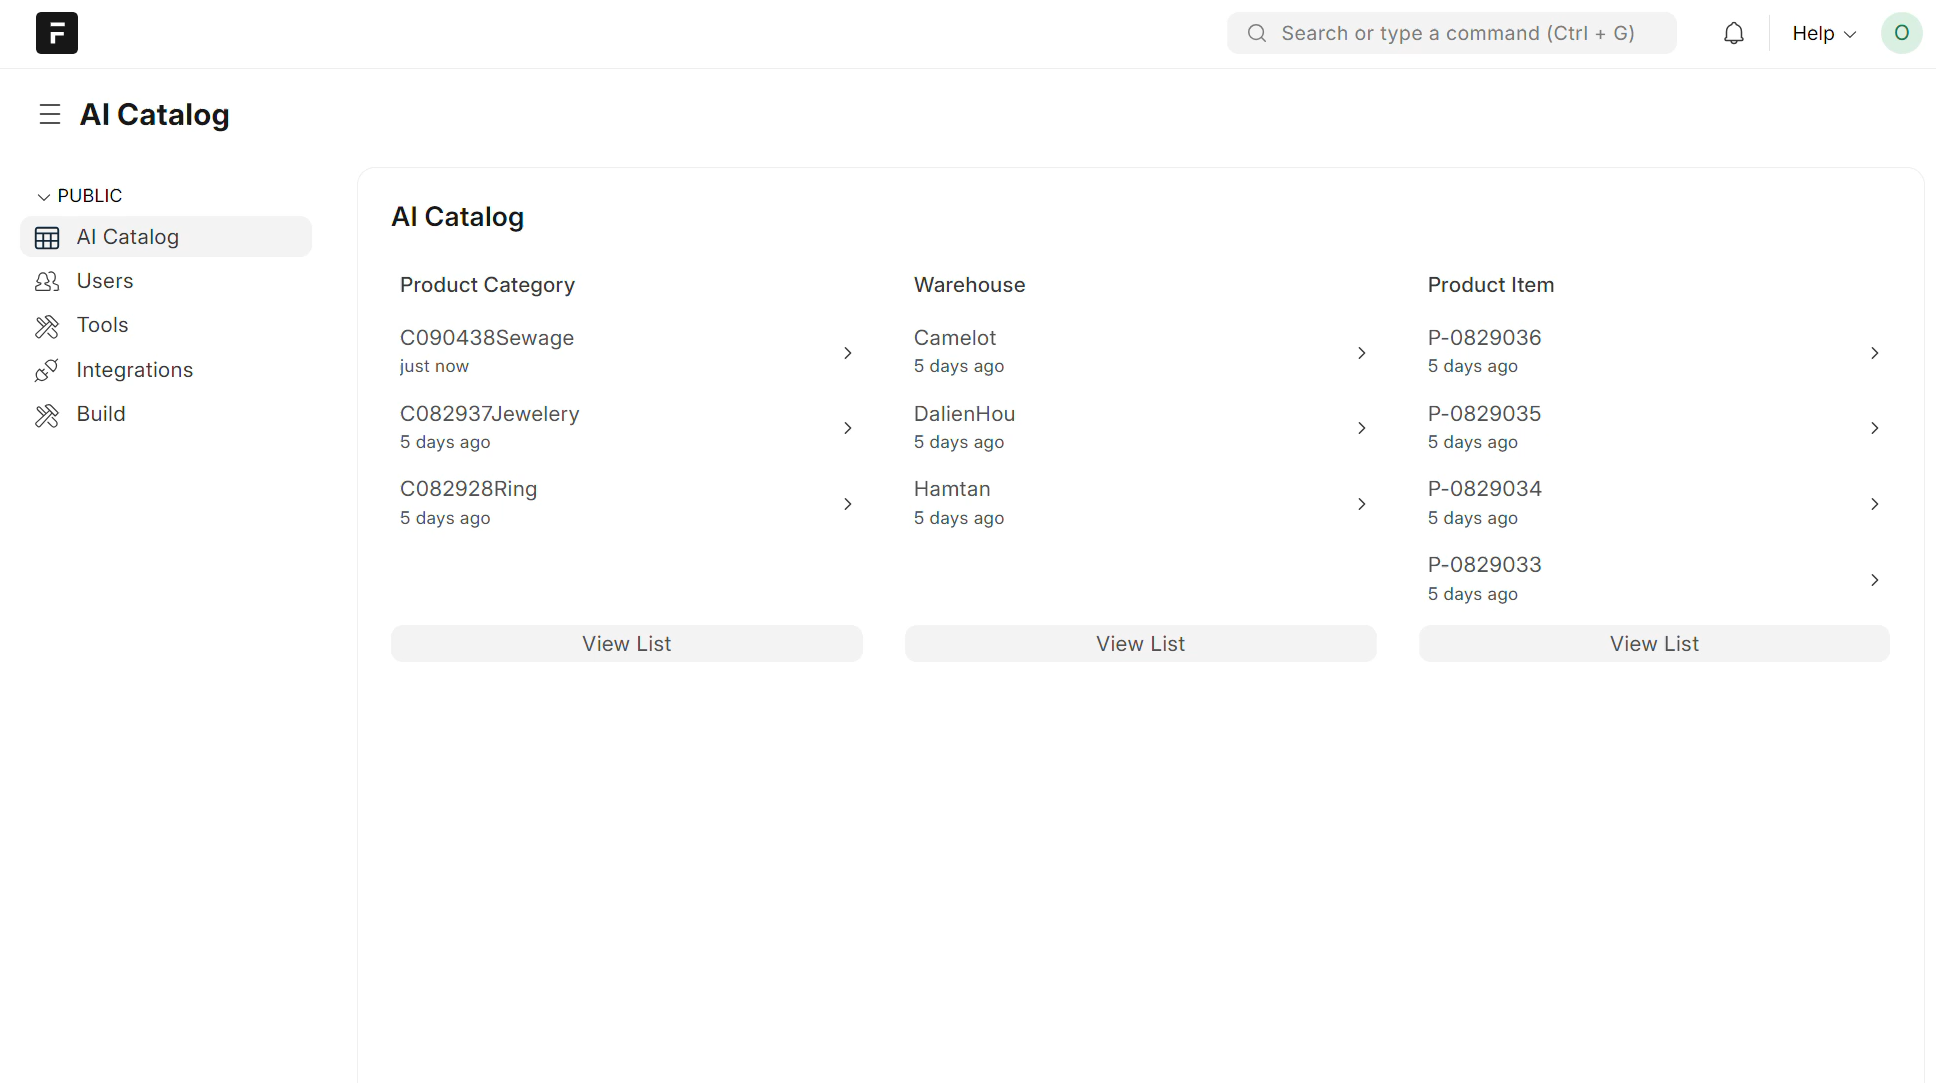Open Camelot warehouse chevron arrow
This screenshot has width=1936, height=1083.
click(x=1361, y=353)
